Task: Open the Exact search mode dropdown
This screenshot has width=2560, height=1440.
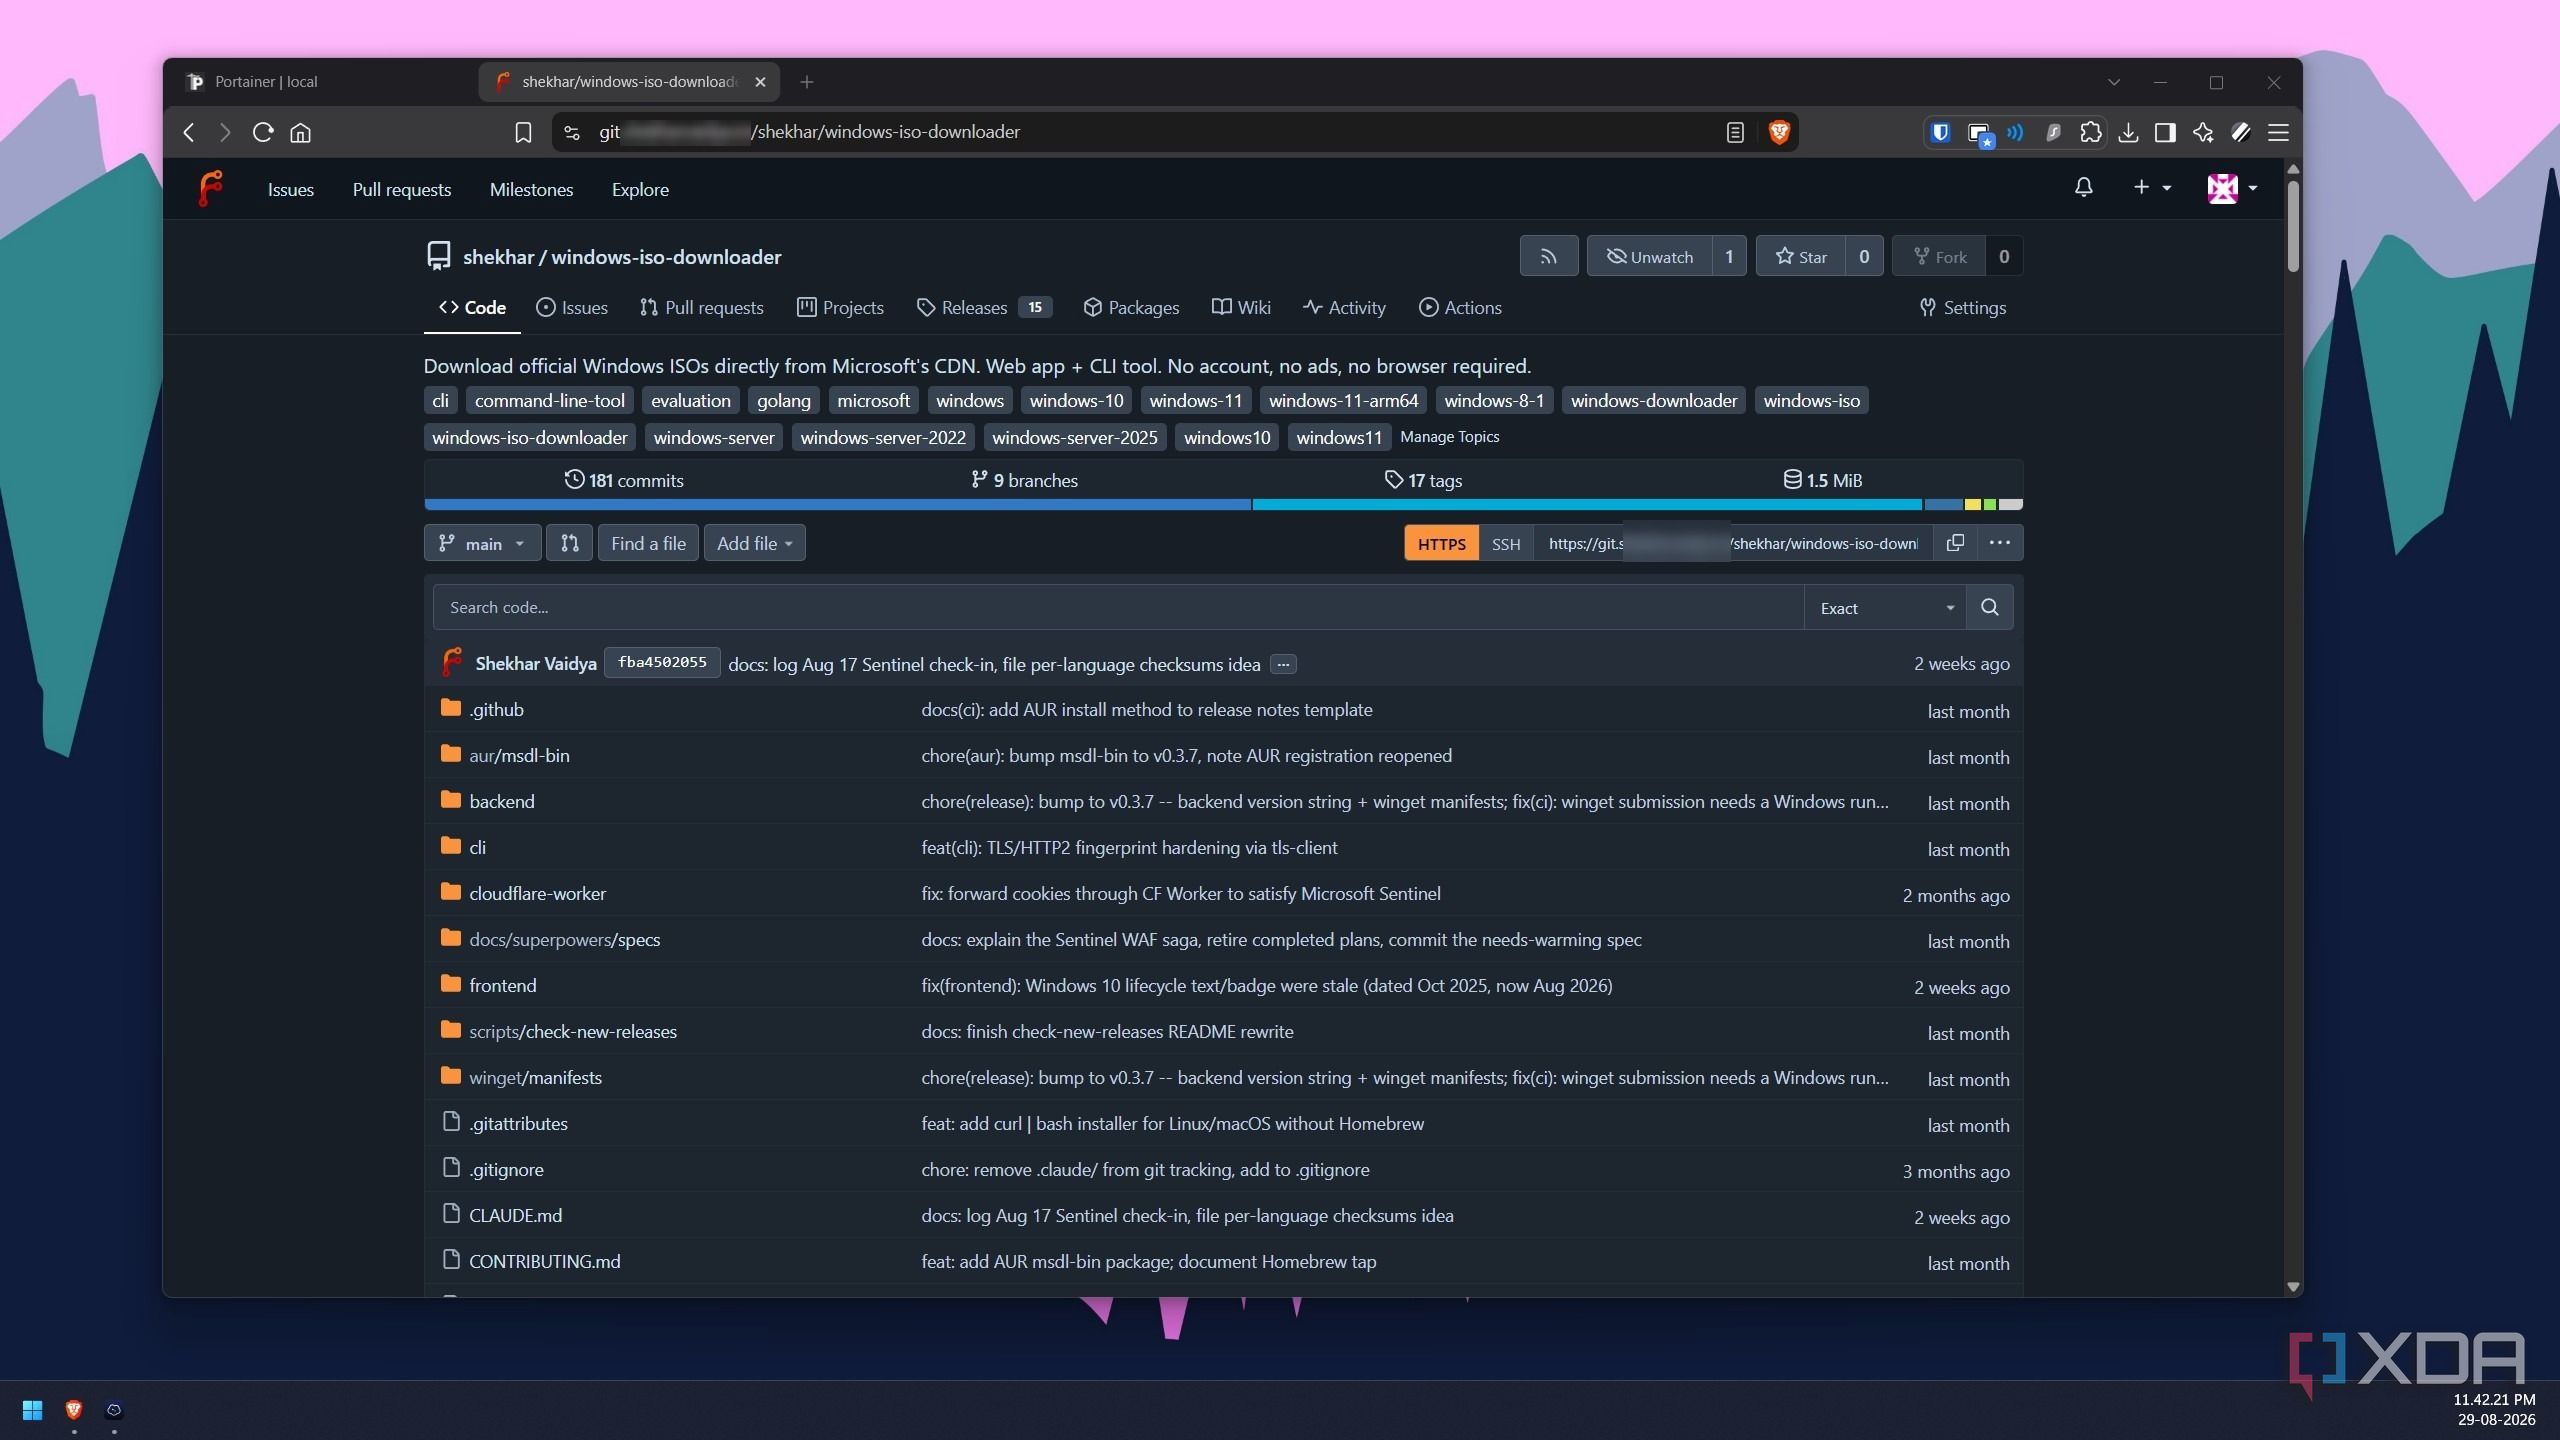Action: pos(1885,607)
